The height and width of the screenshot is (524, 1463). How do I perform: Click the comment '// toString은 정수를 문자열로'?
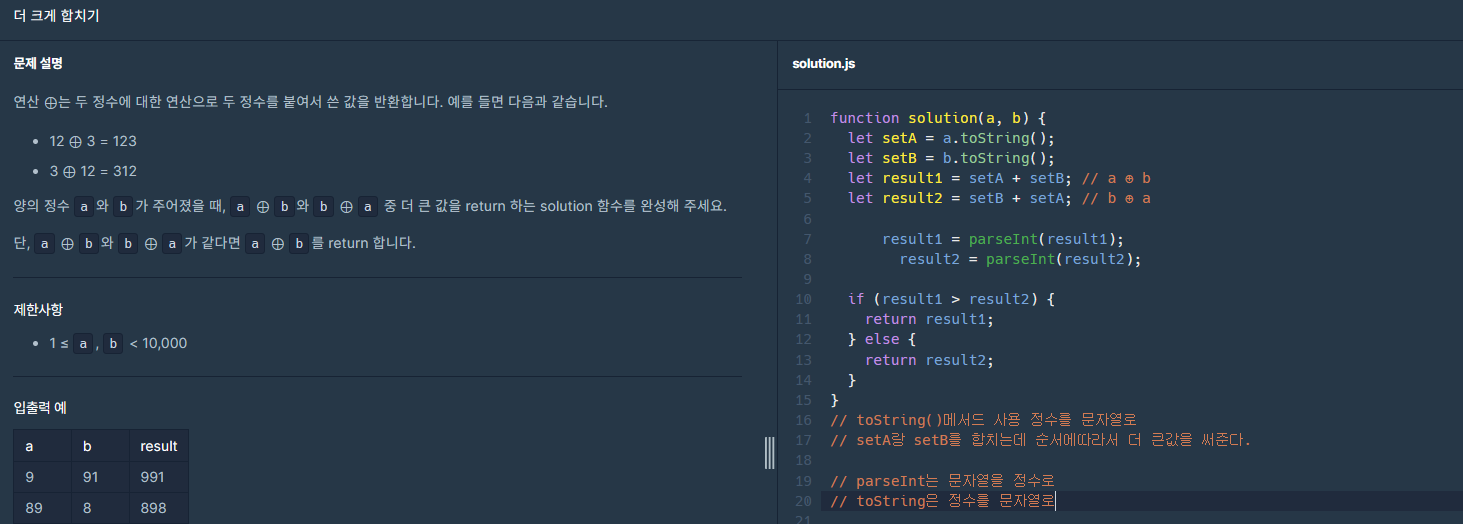tap(942, 501)
